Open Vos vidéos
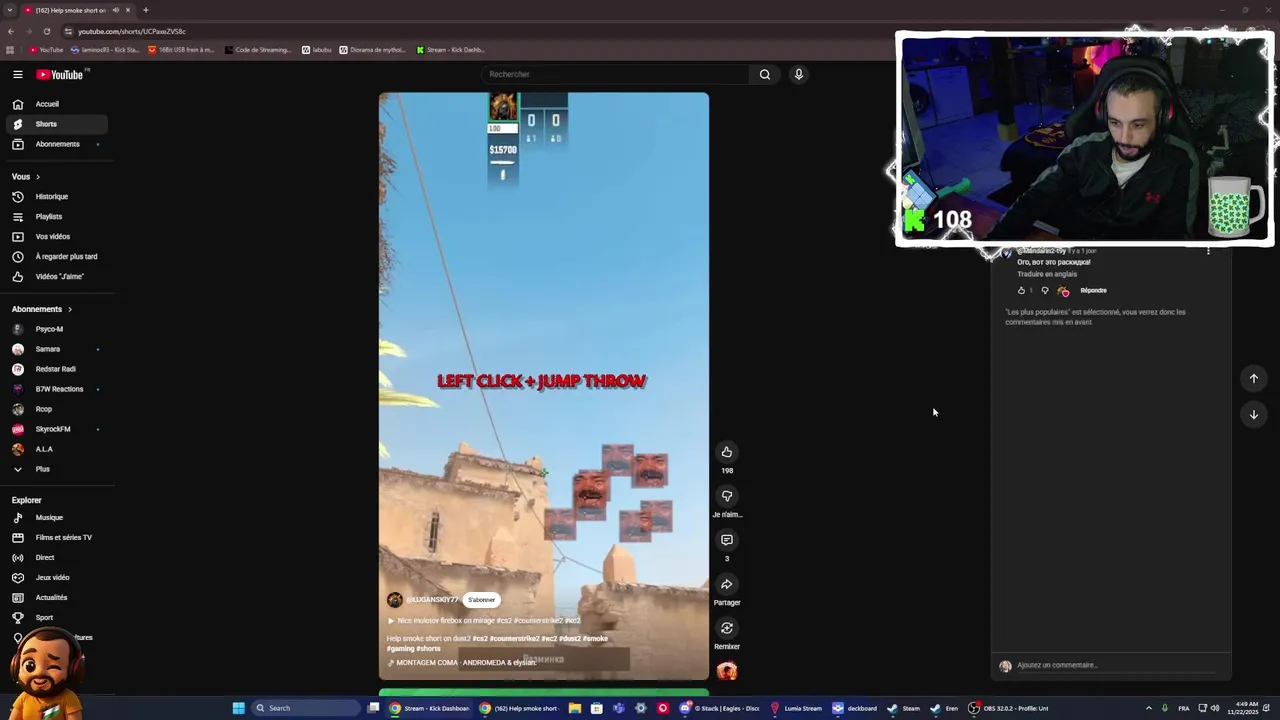Screen dimensions: 1280x720 [x=56, y=236]
